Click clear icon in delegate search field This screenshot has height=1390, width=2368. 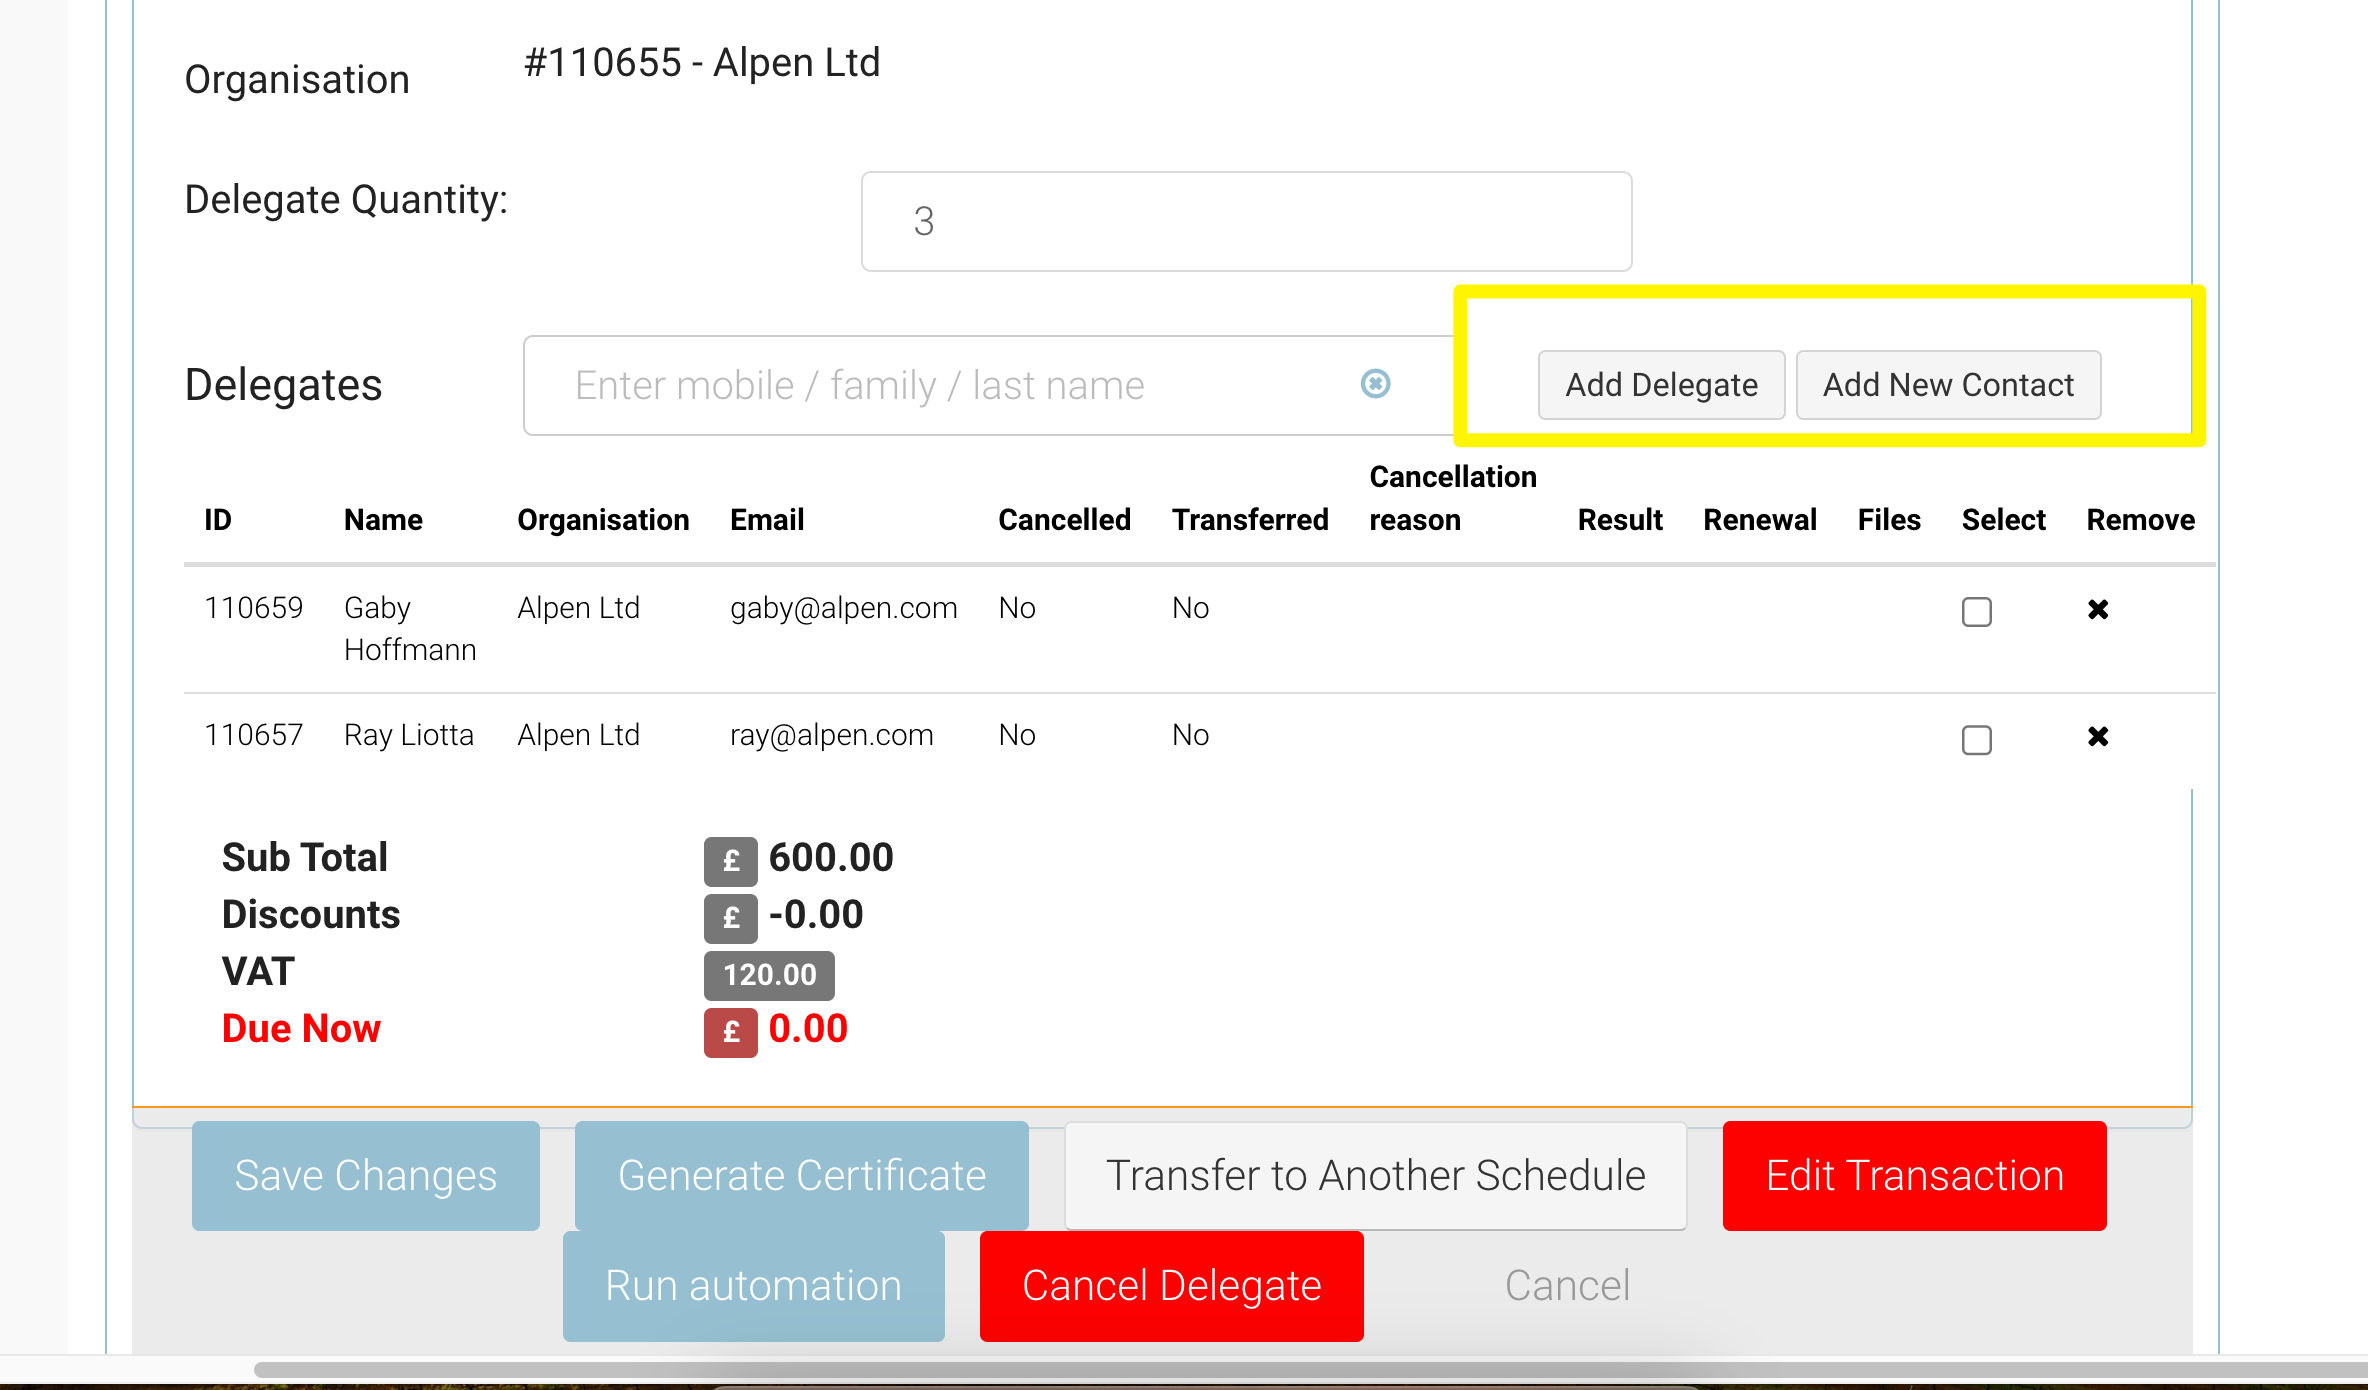[1375, 384]
